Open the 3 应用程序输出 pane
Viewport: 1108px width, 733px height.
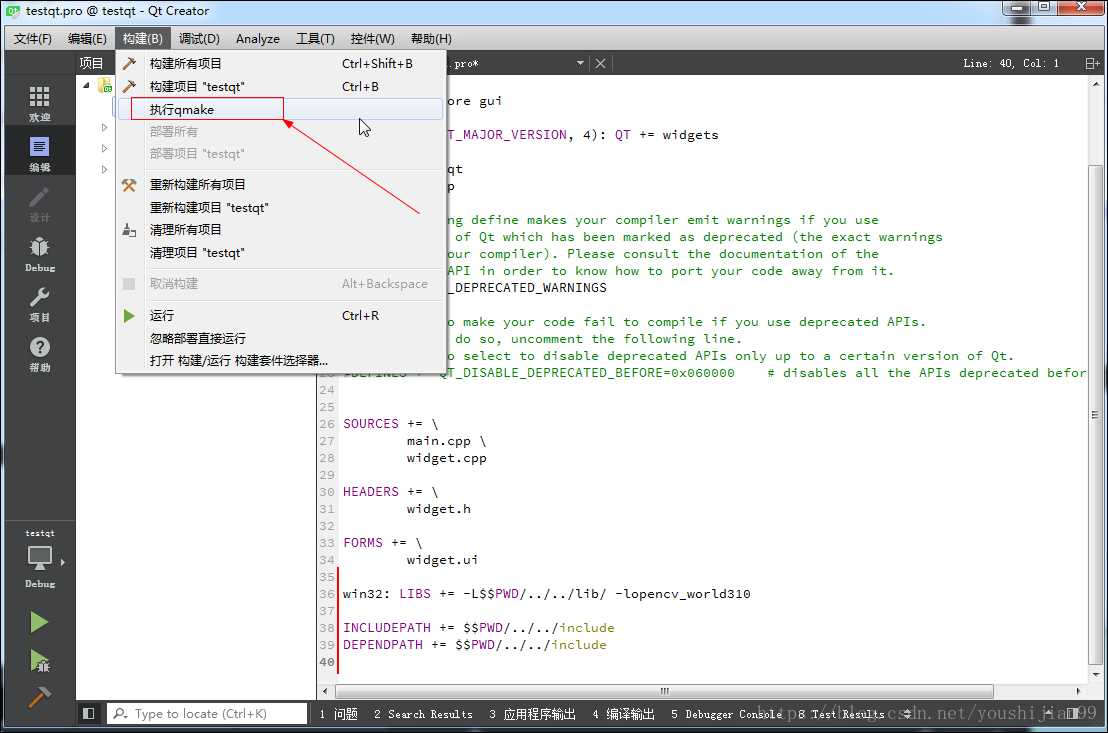(x=532, y=714)
